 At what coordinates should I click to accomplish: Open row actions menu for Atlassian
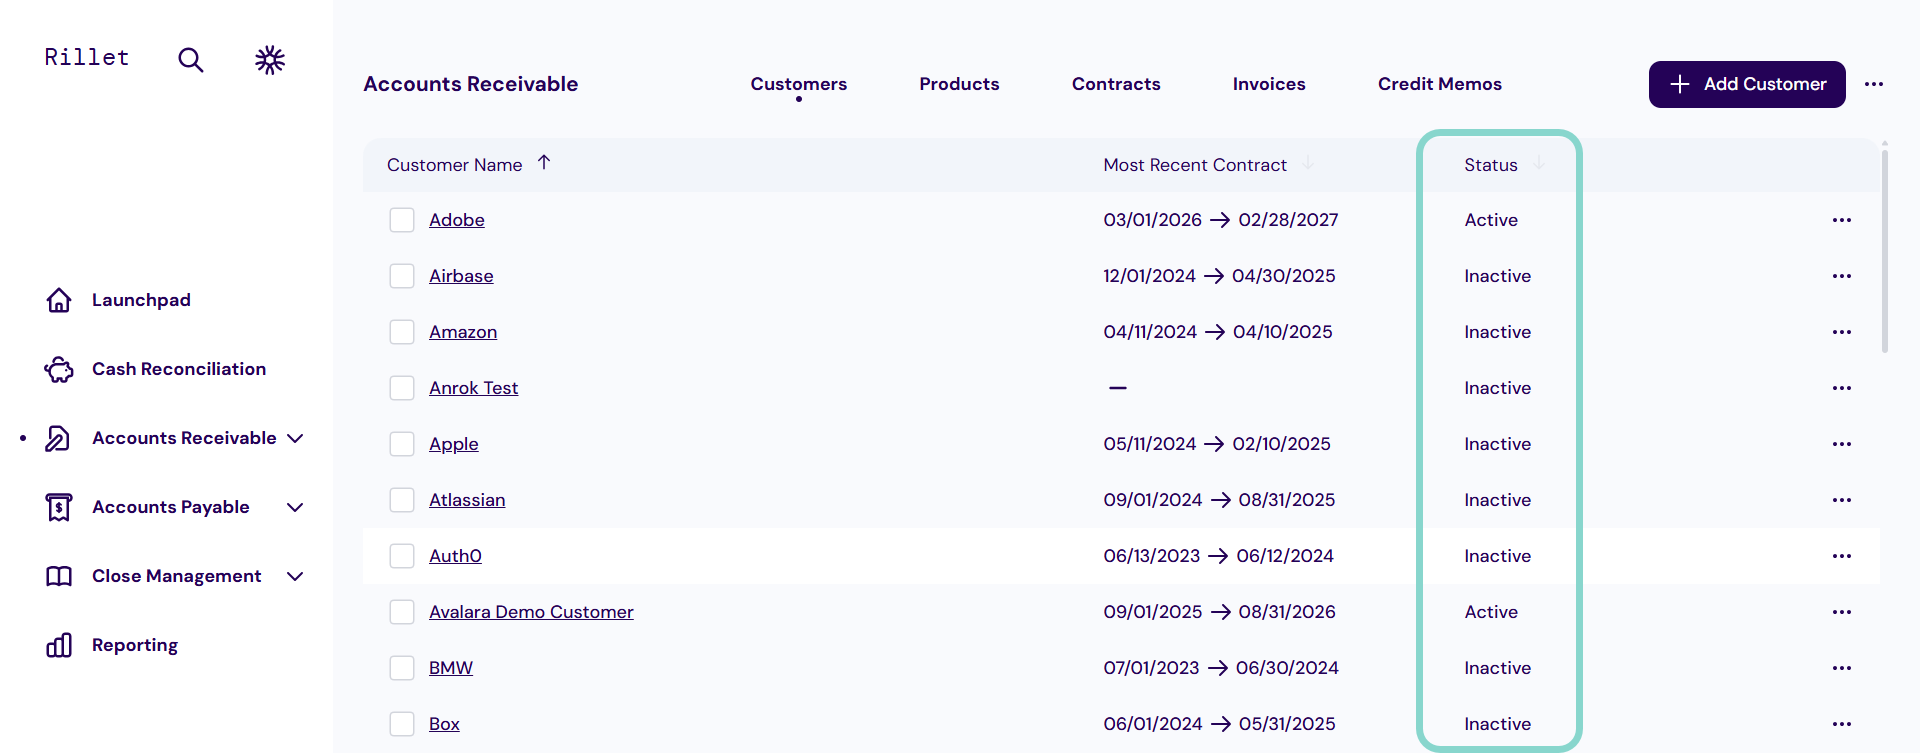[x=1841, y=500]
